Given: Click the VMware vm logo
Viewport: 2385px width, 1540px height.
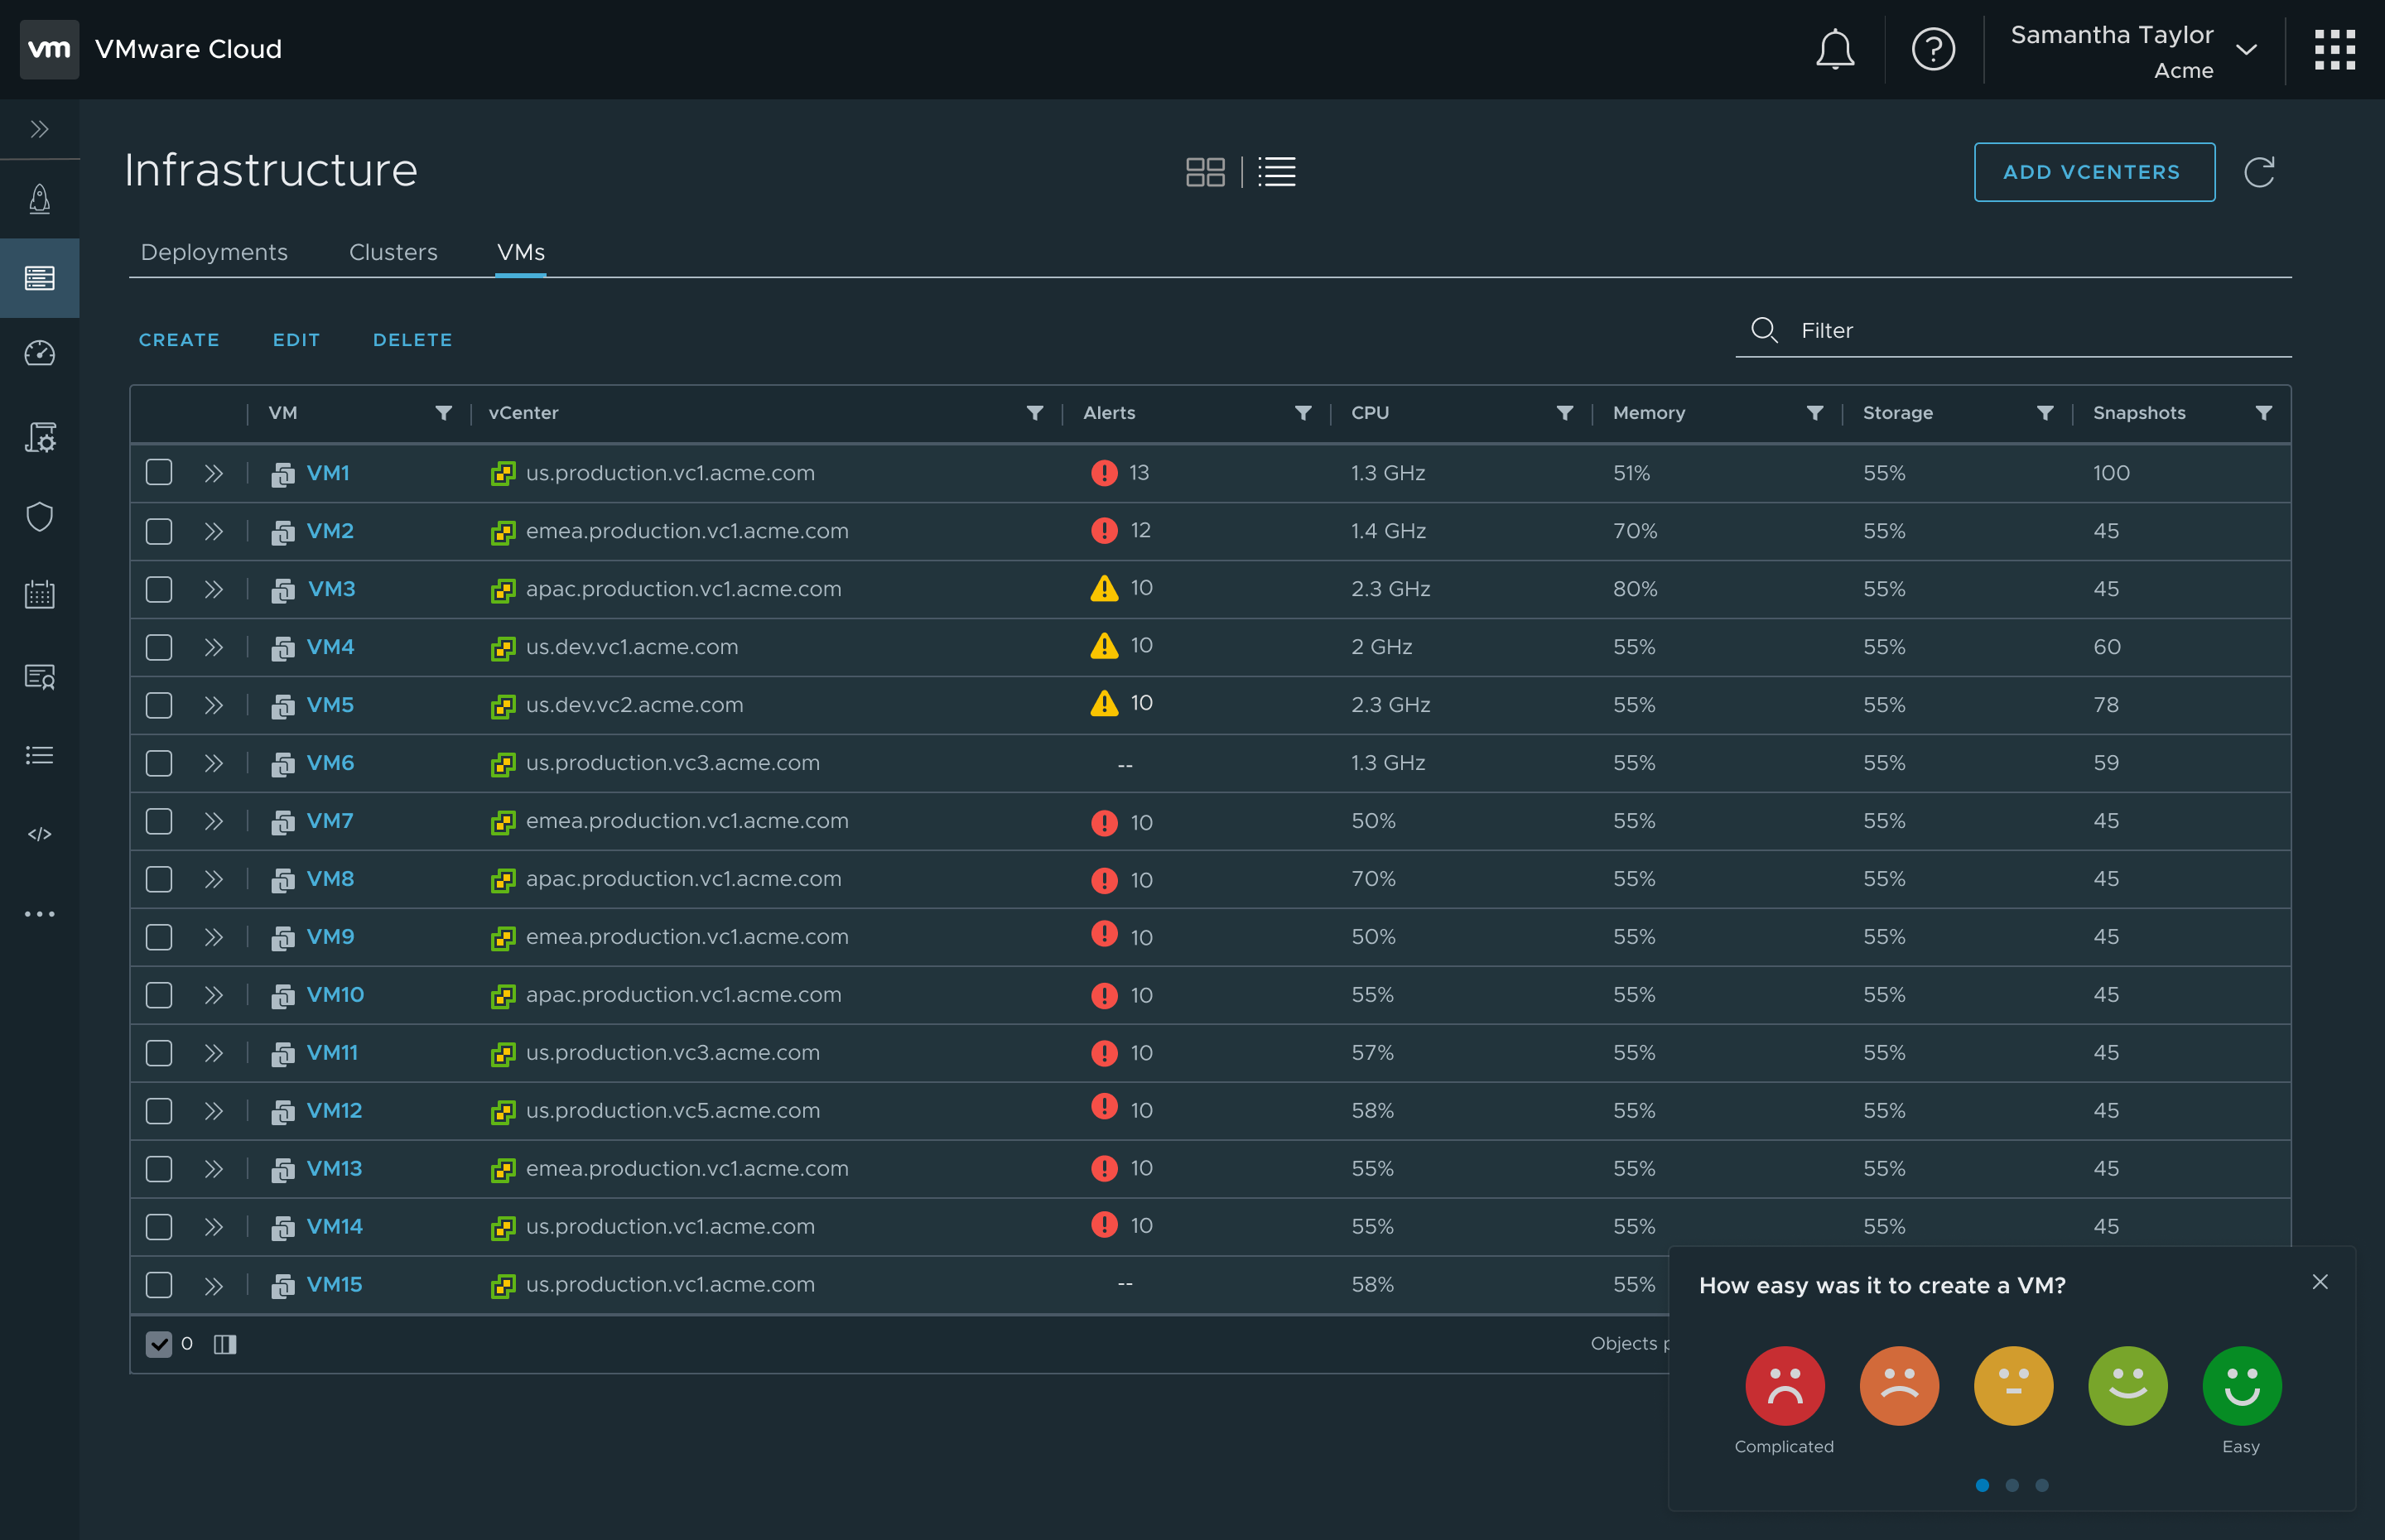Looking at the screenshot, I should coord(49,49).
